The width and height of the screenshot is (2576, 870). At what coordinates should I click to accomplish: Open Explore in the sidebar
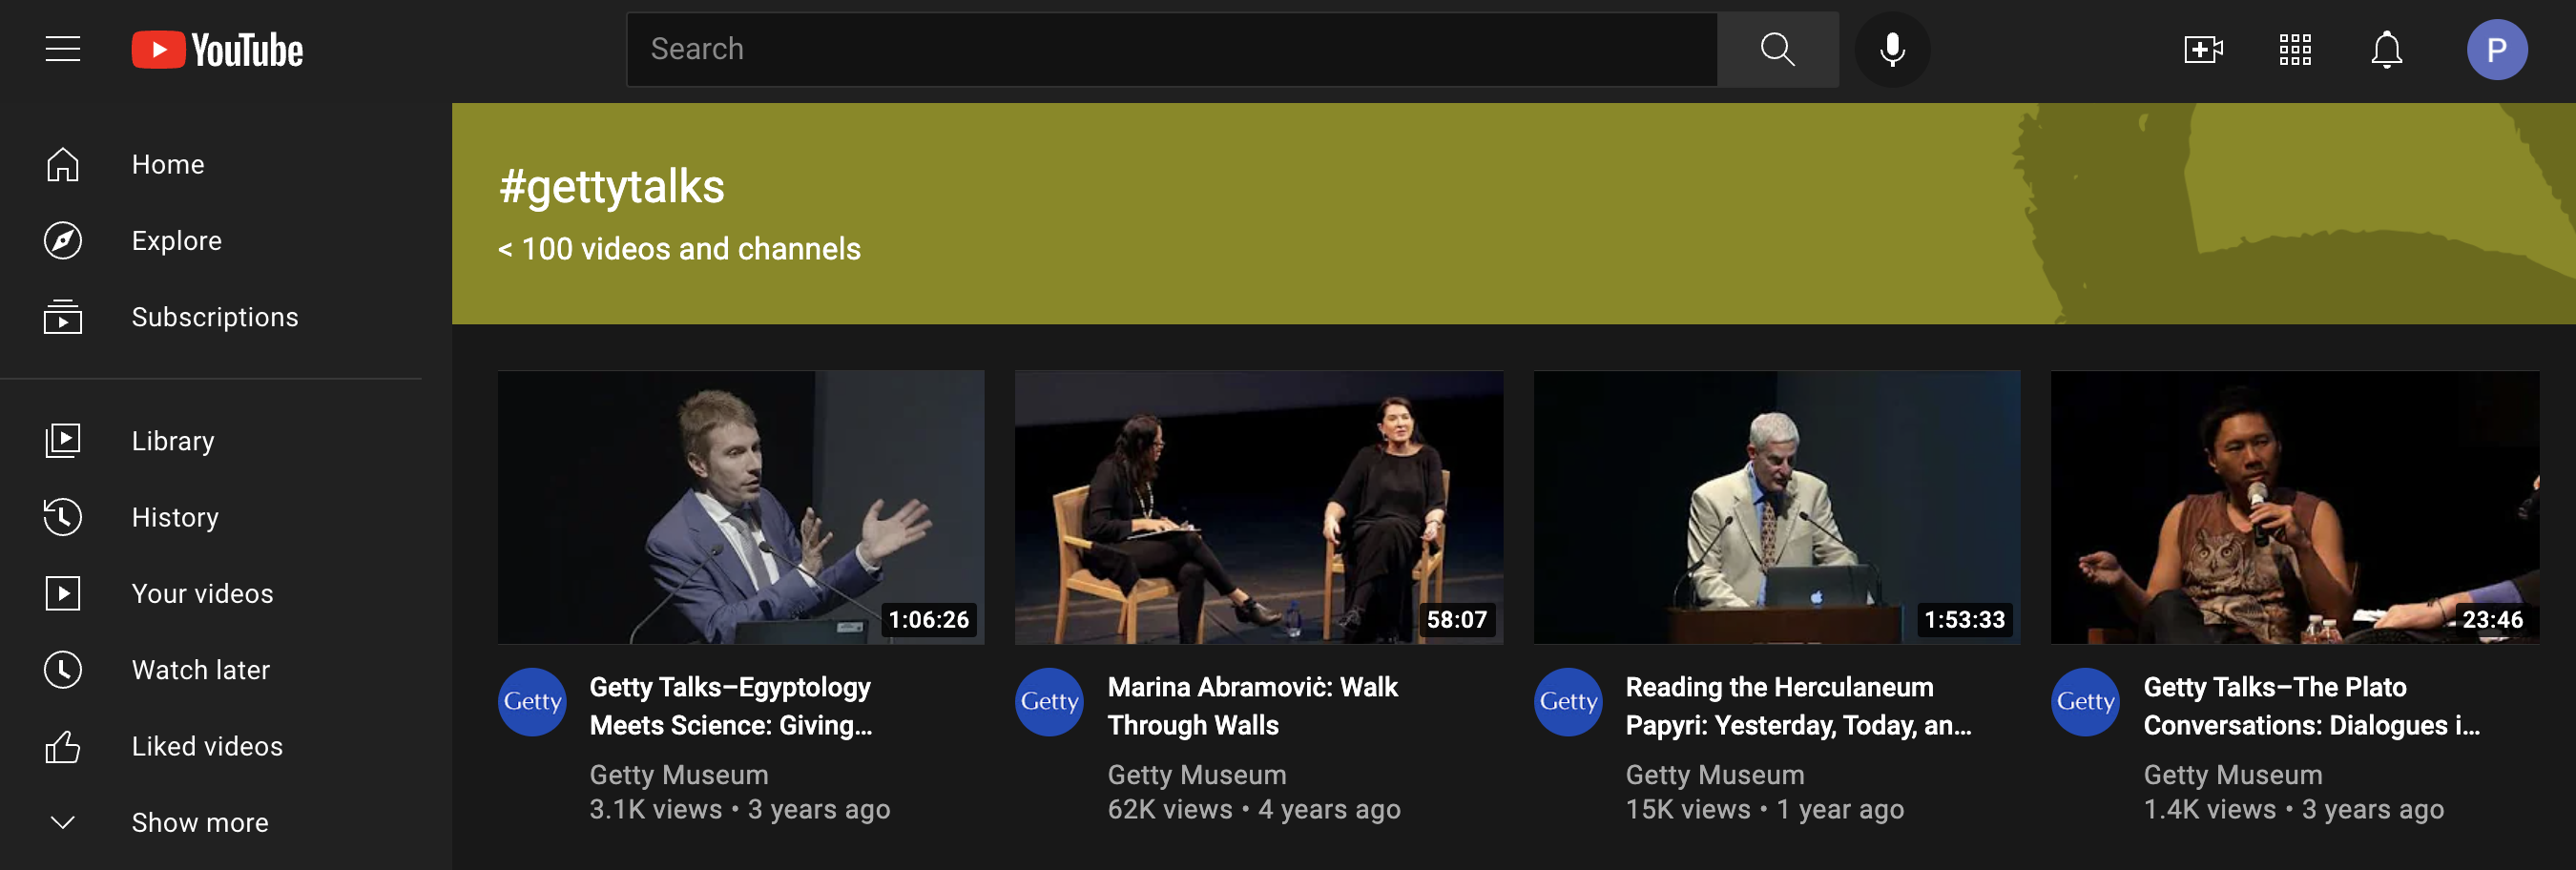point(176,240)
